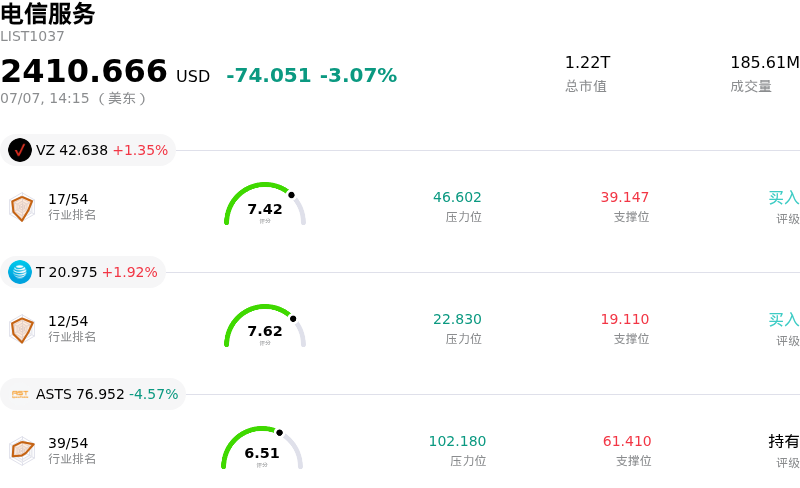Click the ASTS 6.51 score gauge
Image resolution: width=800 pixels, height=488 pixels.
(262, 448)
